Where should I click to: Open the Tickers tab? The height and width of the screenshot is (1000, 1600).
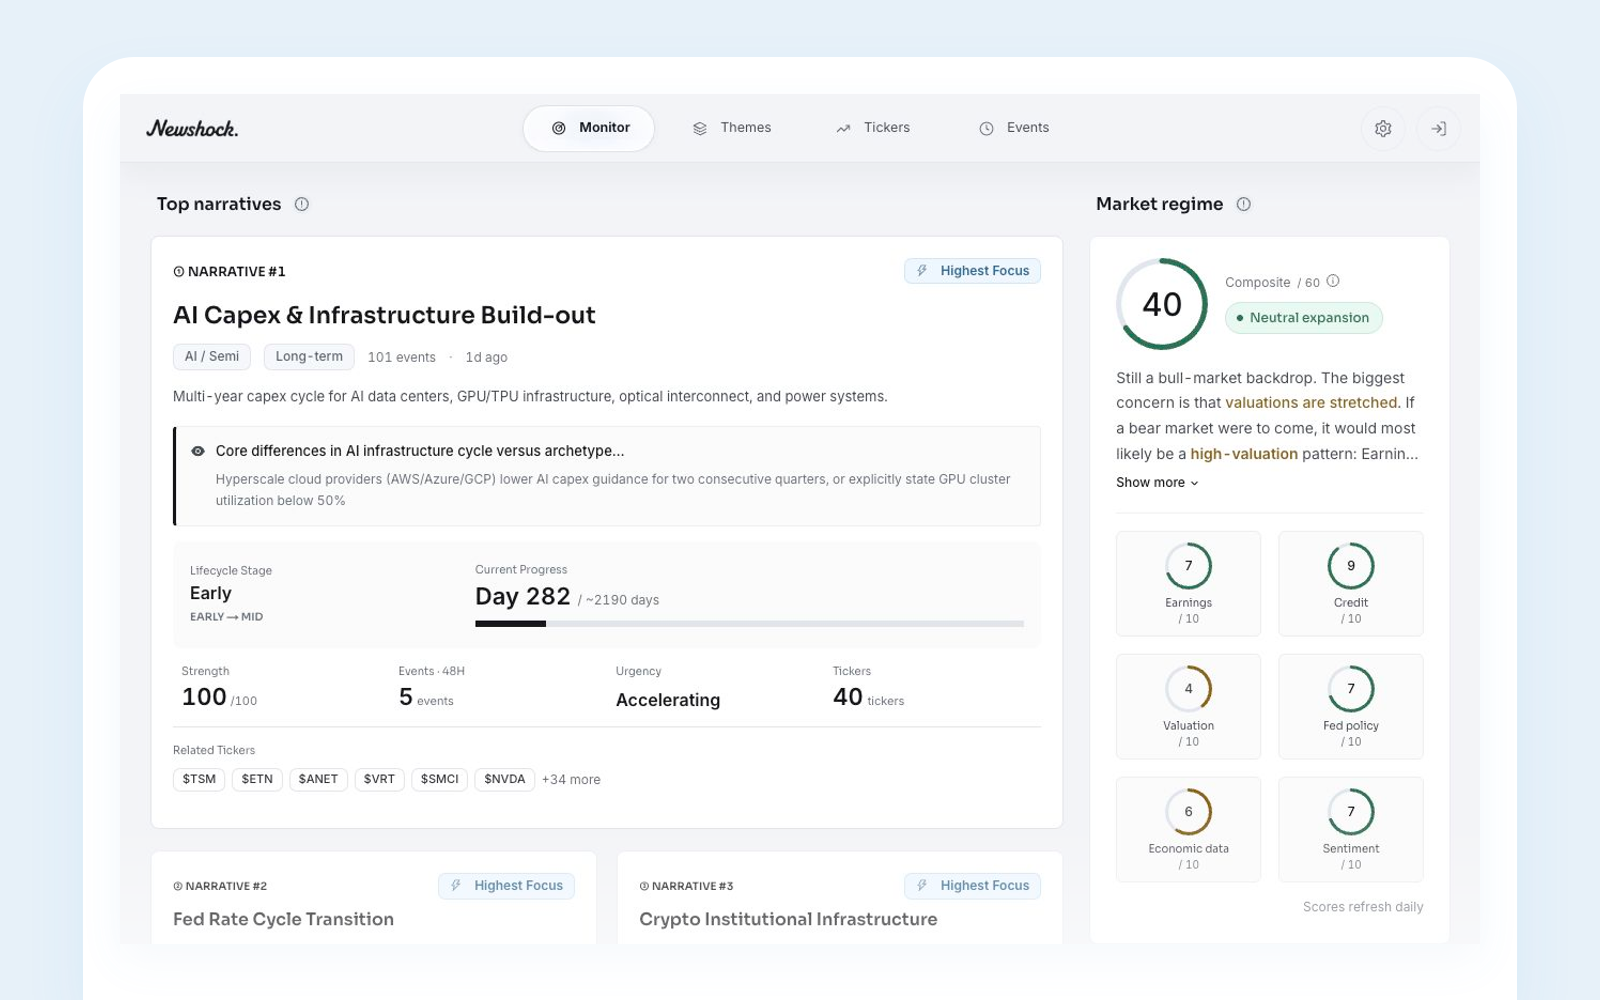tap(873, 128)
